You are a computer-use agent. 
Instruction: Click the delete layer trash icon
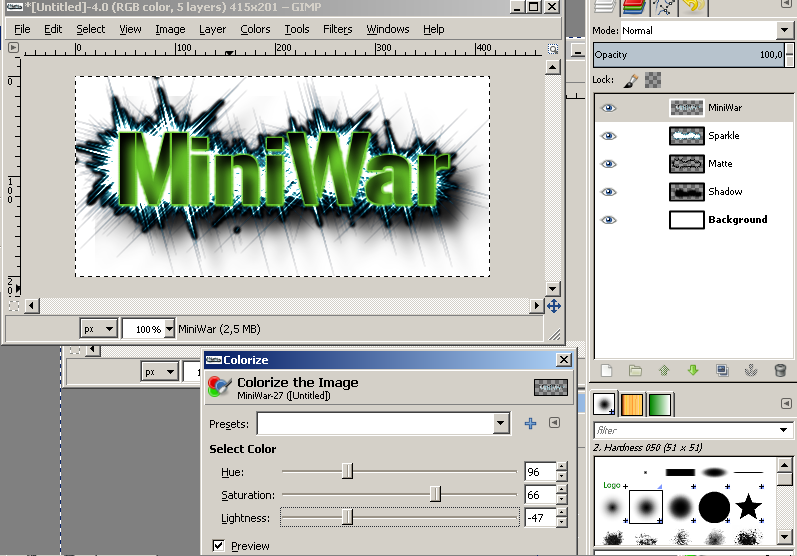780,370
